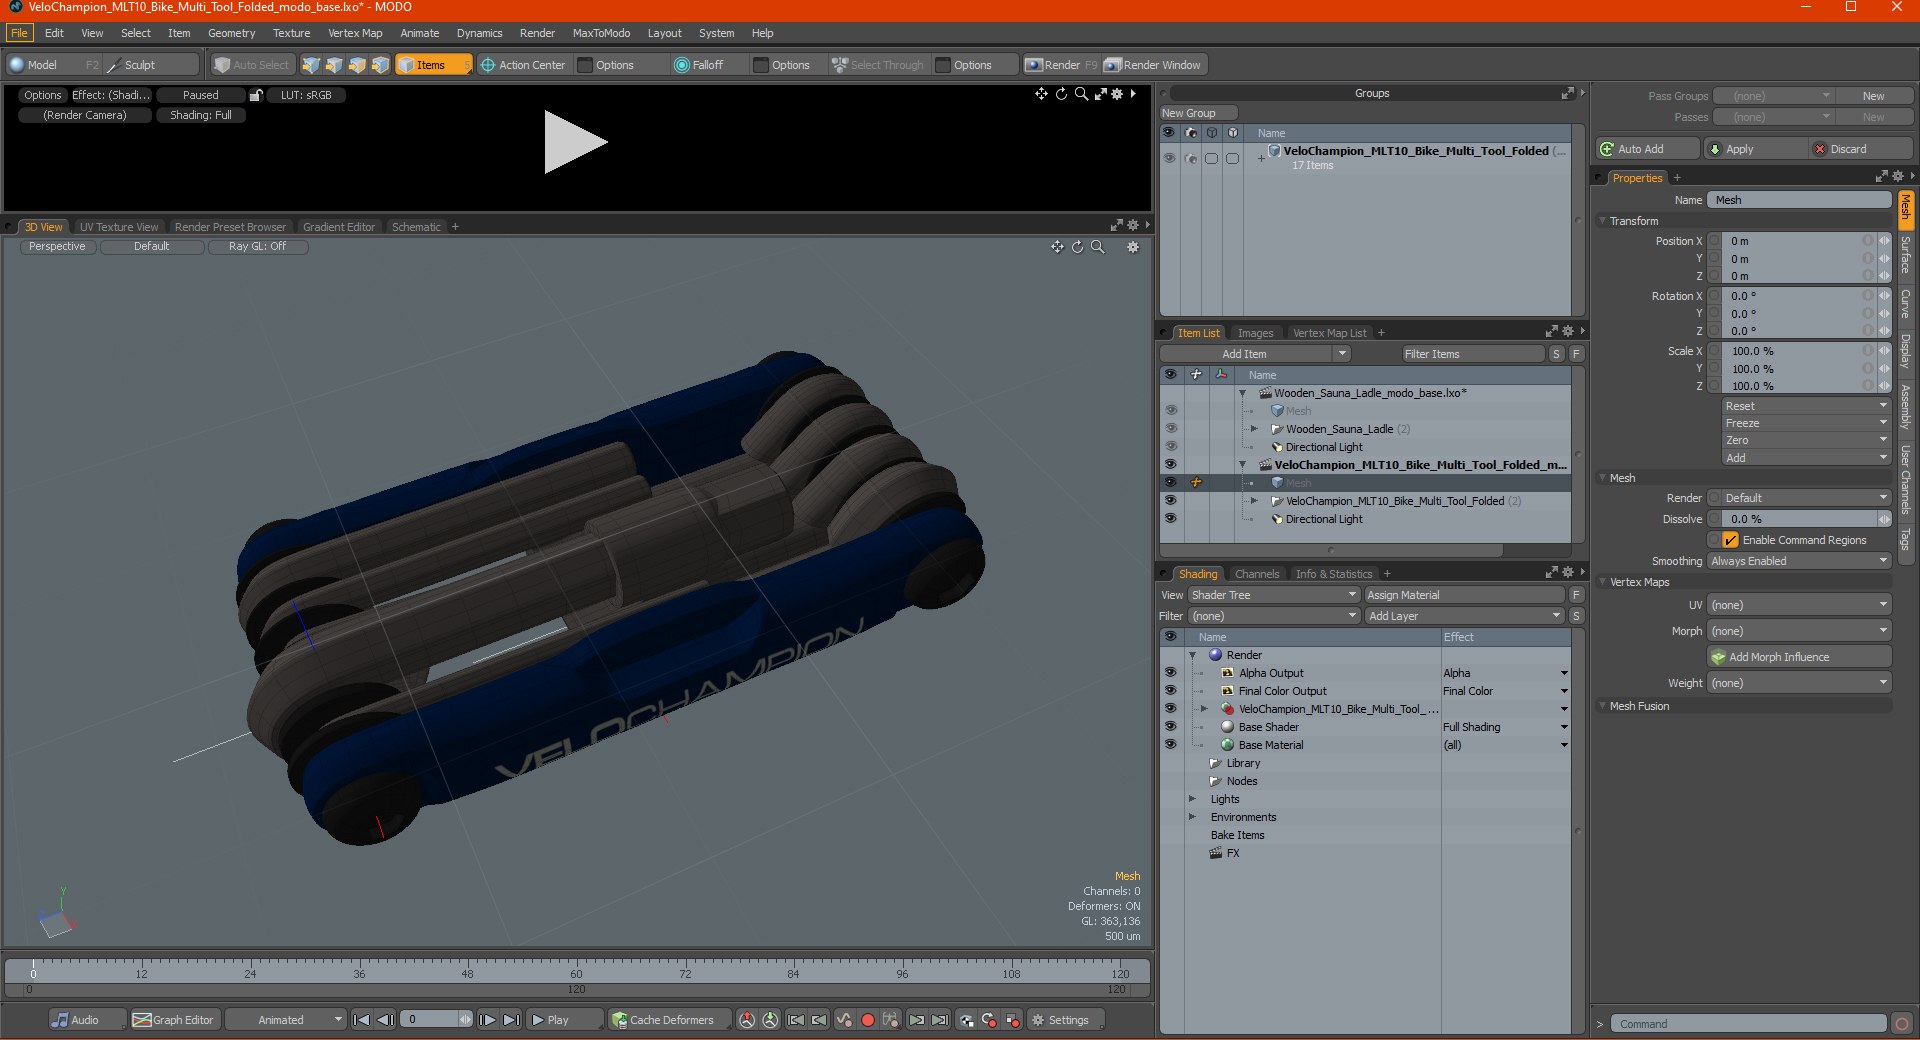Toggle visibility of selected Mesh item
Viewport: 1920px width, 1040px height.
[1170, 483]
